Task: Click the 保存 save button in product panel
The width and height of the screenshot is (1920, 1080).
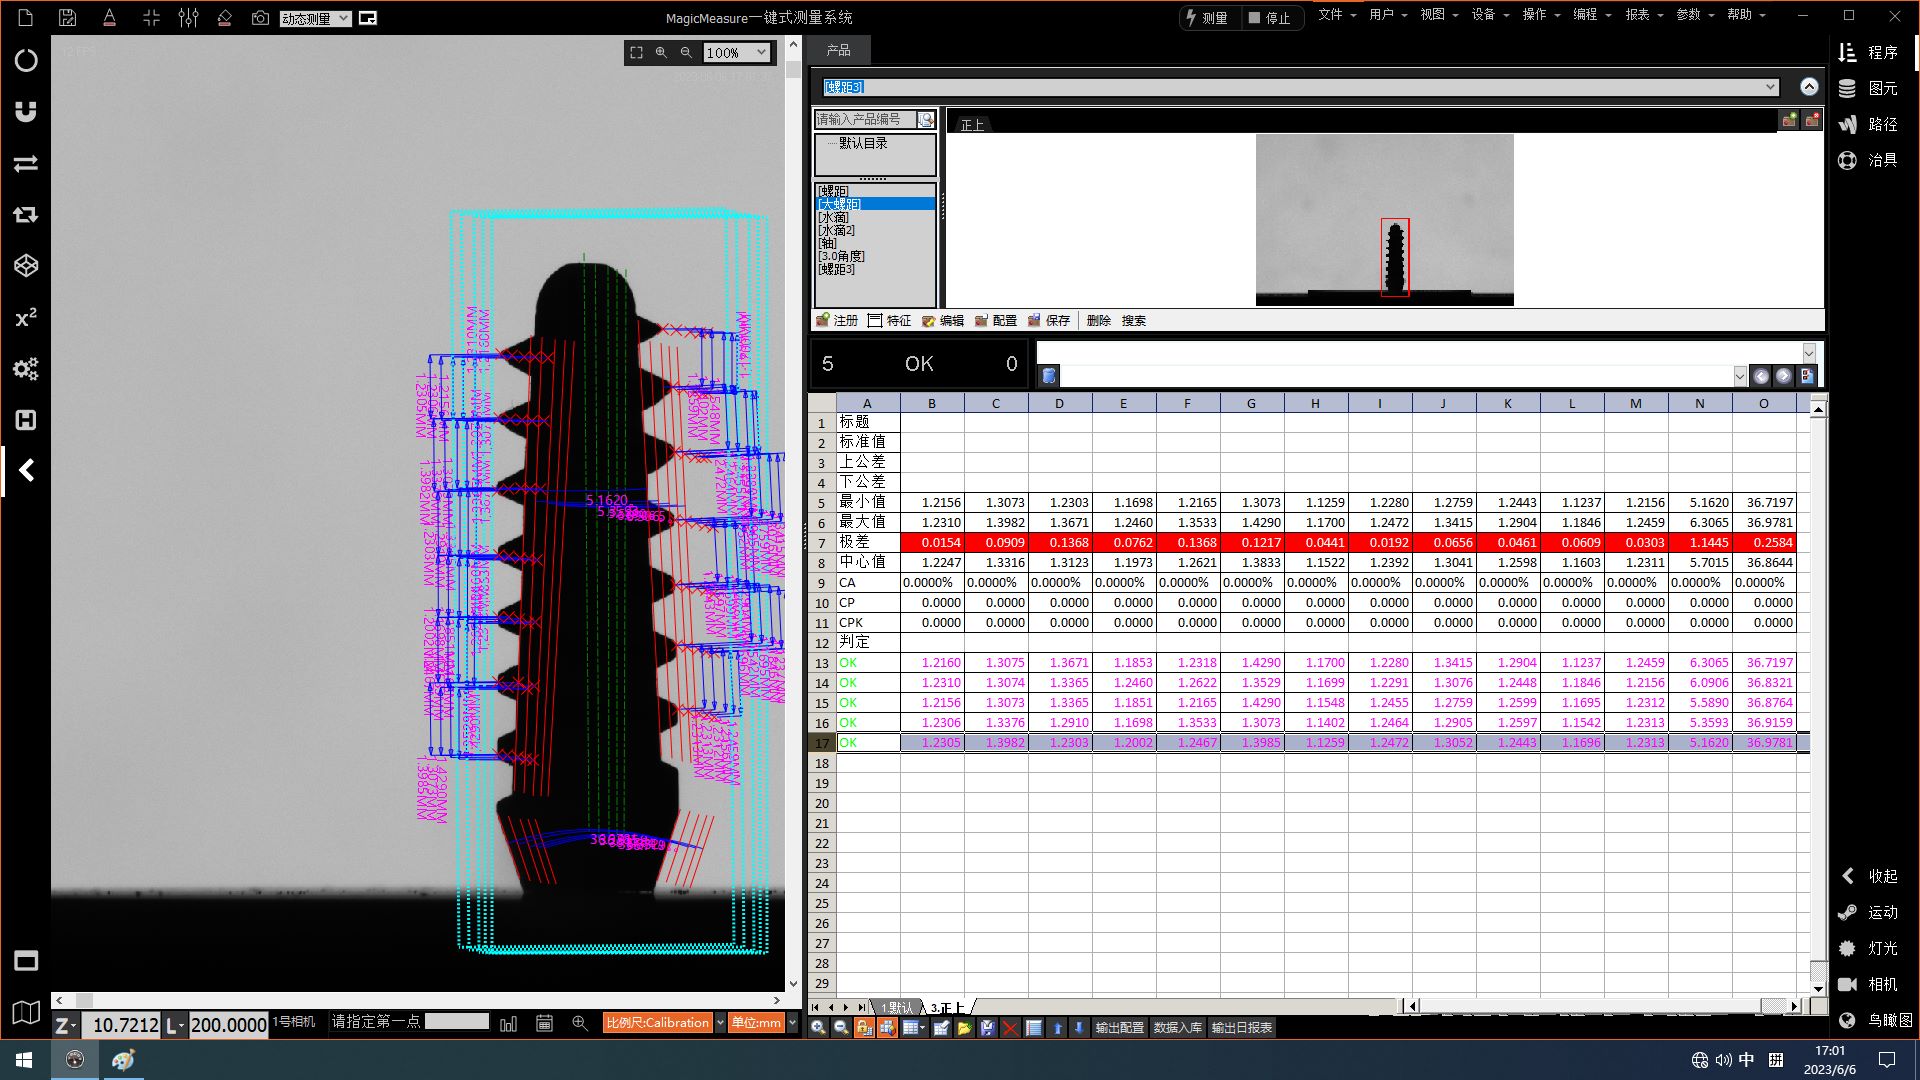Action: 1049,321
